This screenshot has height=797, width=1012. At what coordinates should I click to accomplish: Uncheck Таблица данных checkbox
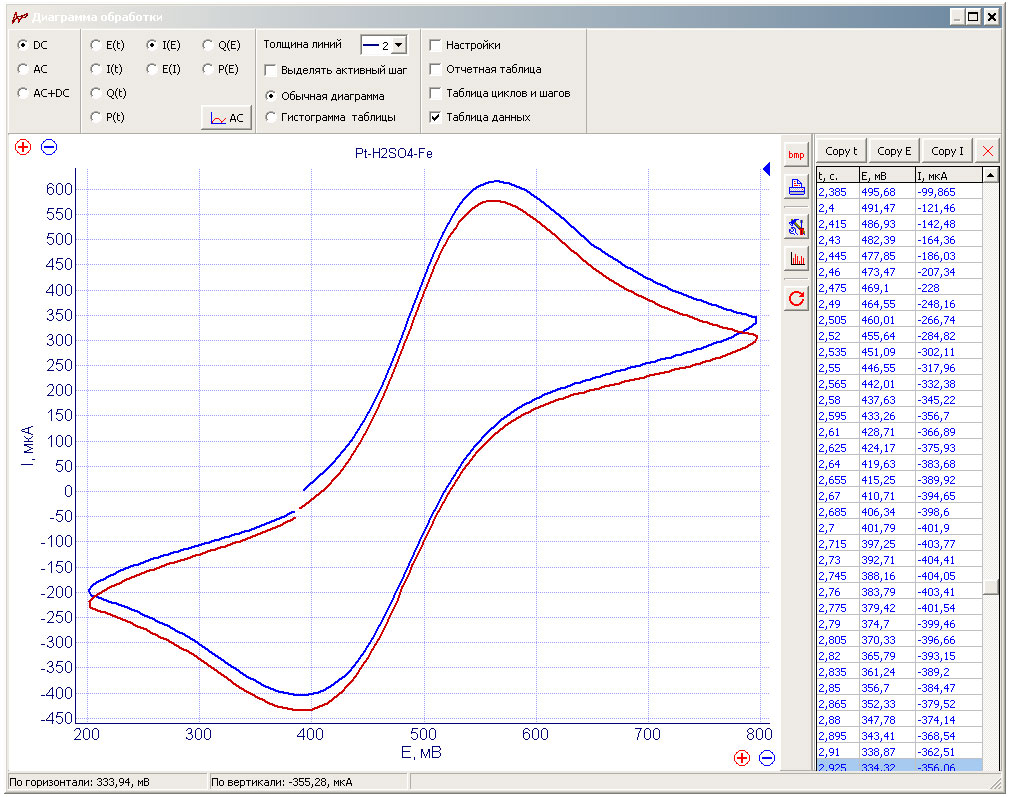(x=436, y=116)
